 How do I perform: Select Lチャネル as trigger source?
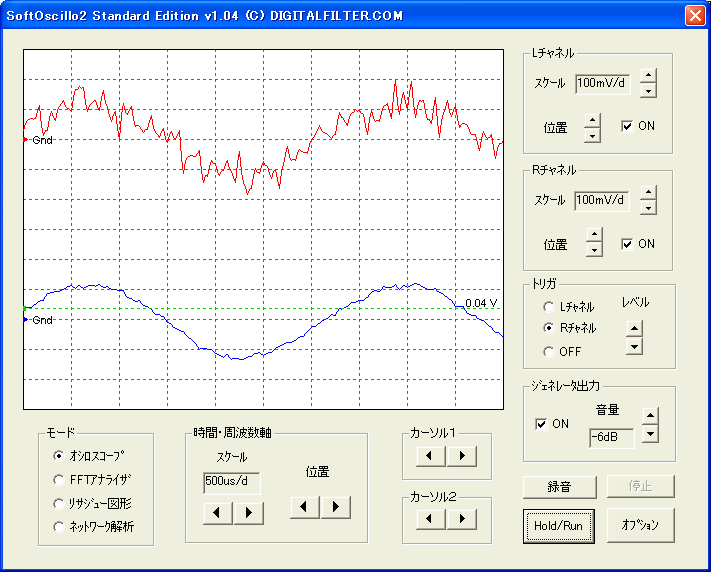pos(549,307)
